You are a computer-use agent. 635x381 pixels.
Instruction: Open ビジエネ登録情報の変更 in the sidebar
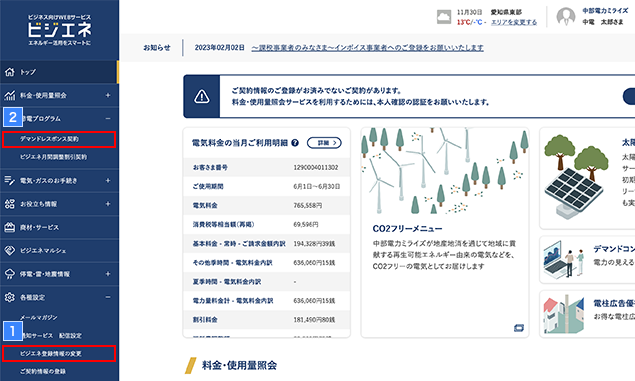coord(59,353)
